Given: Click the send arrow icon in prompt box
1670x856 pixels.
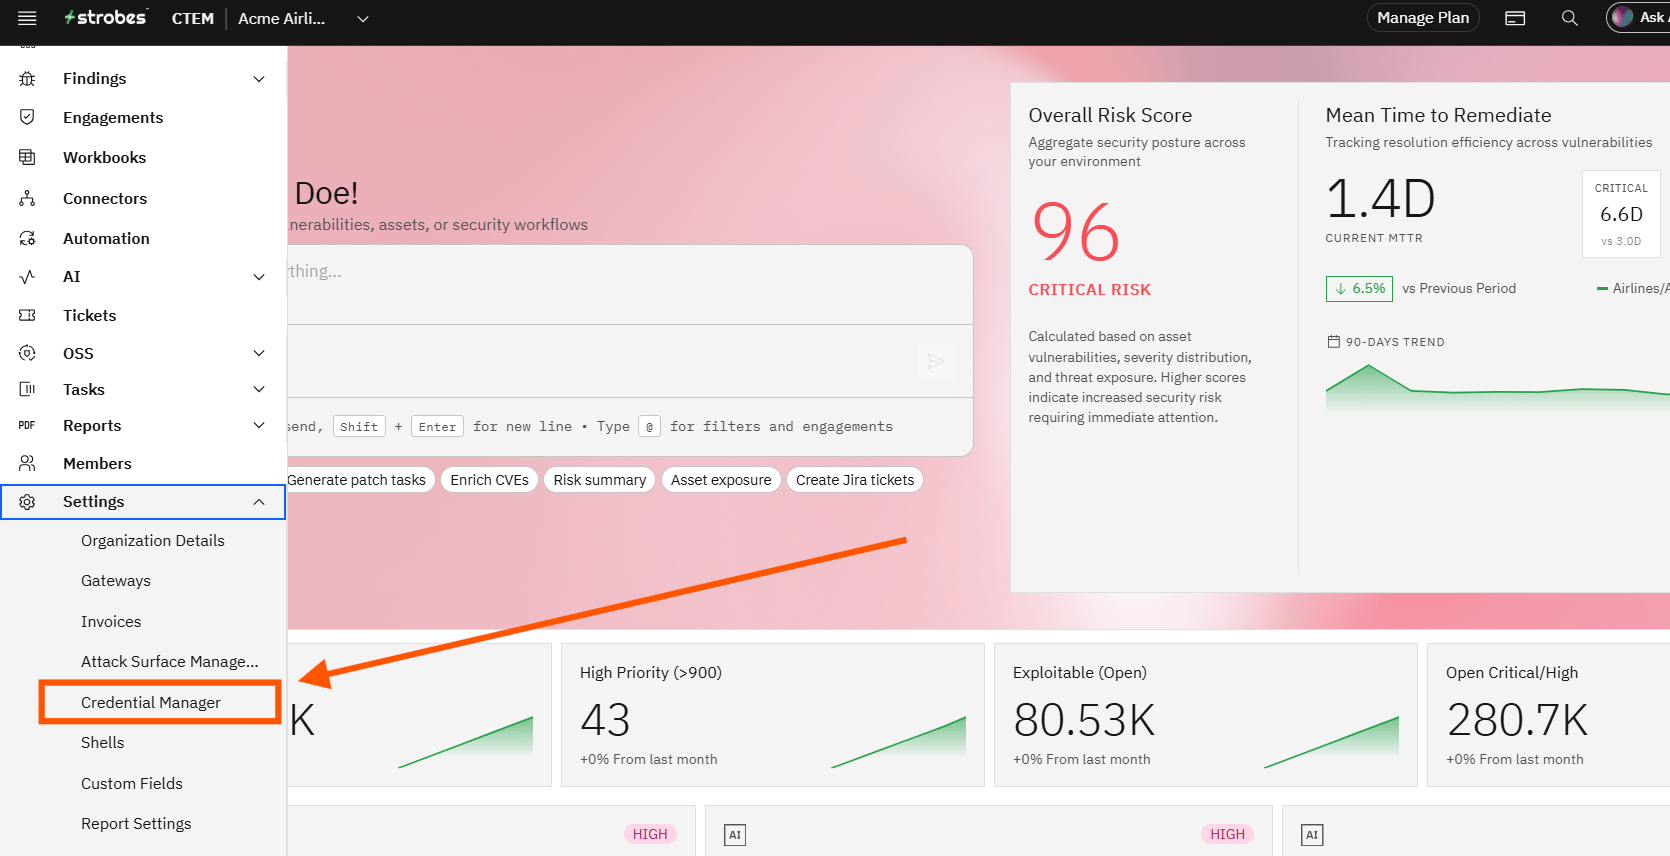Looking at the screenshot, I should click(x=936, y=361).
